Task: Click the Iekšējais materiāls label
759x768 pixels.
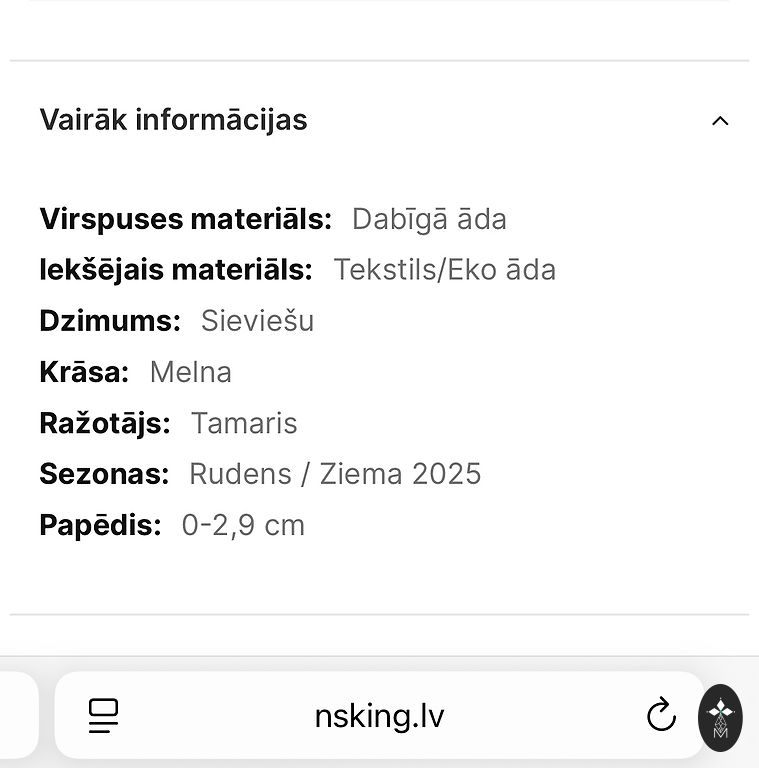Action: tap(176, 270)
